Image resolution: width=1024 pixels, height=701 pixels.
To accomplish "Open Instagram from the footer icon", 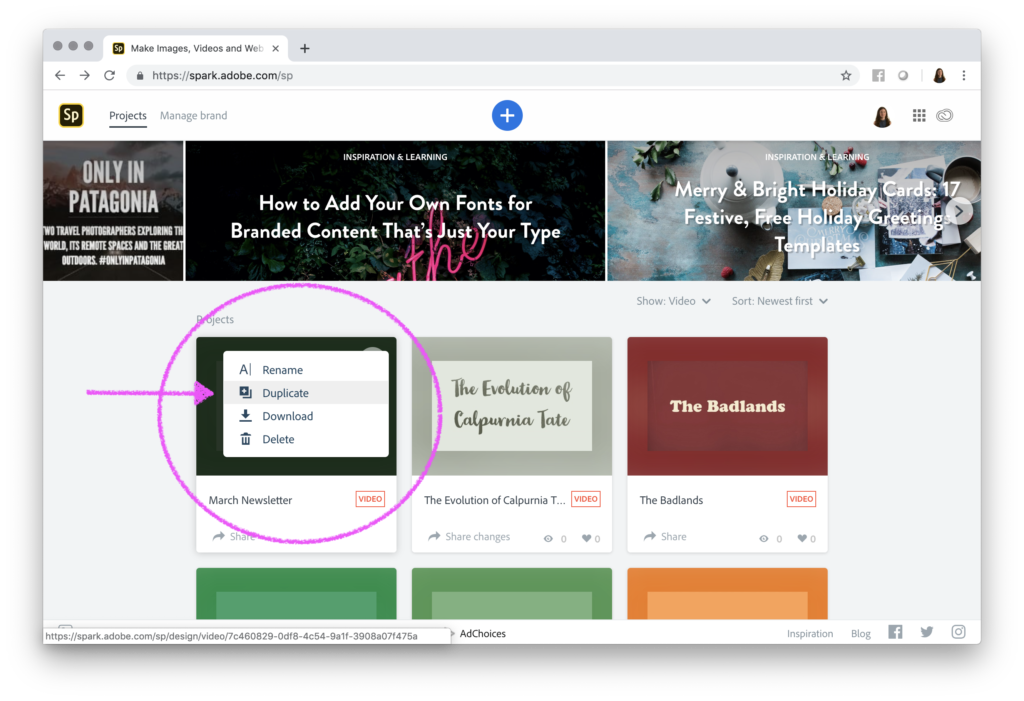I will [958, 632].
